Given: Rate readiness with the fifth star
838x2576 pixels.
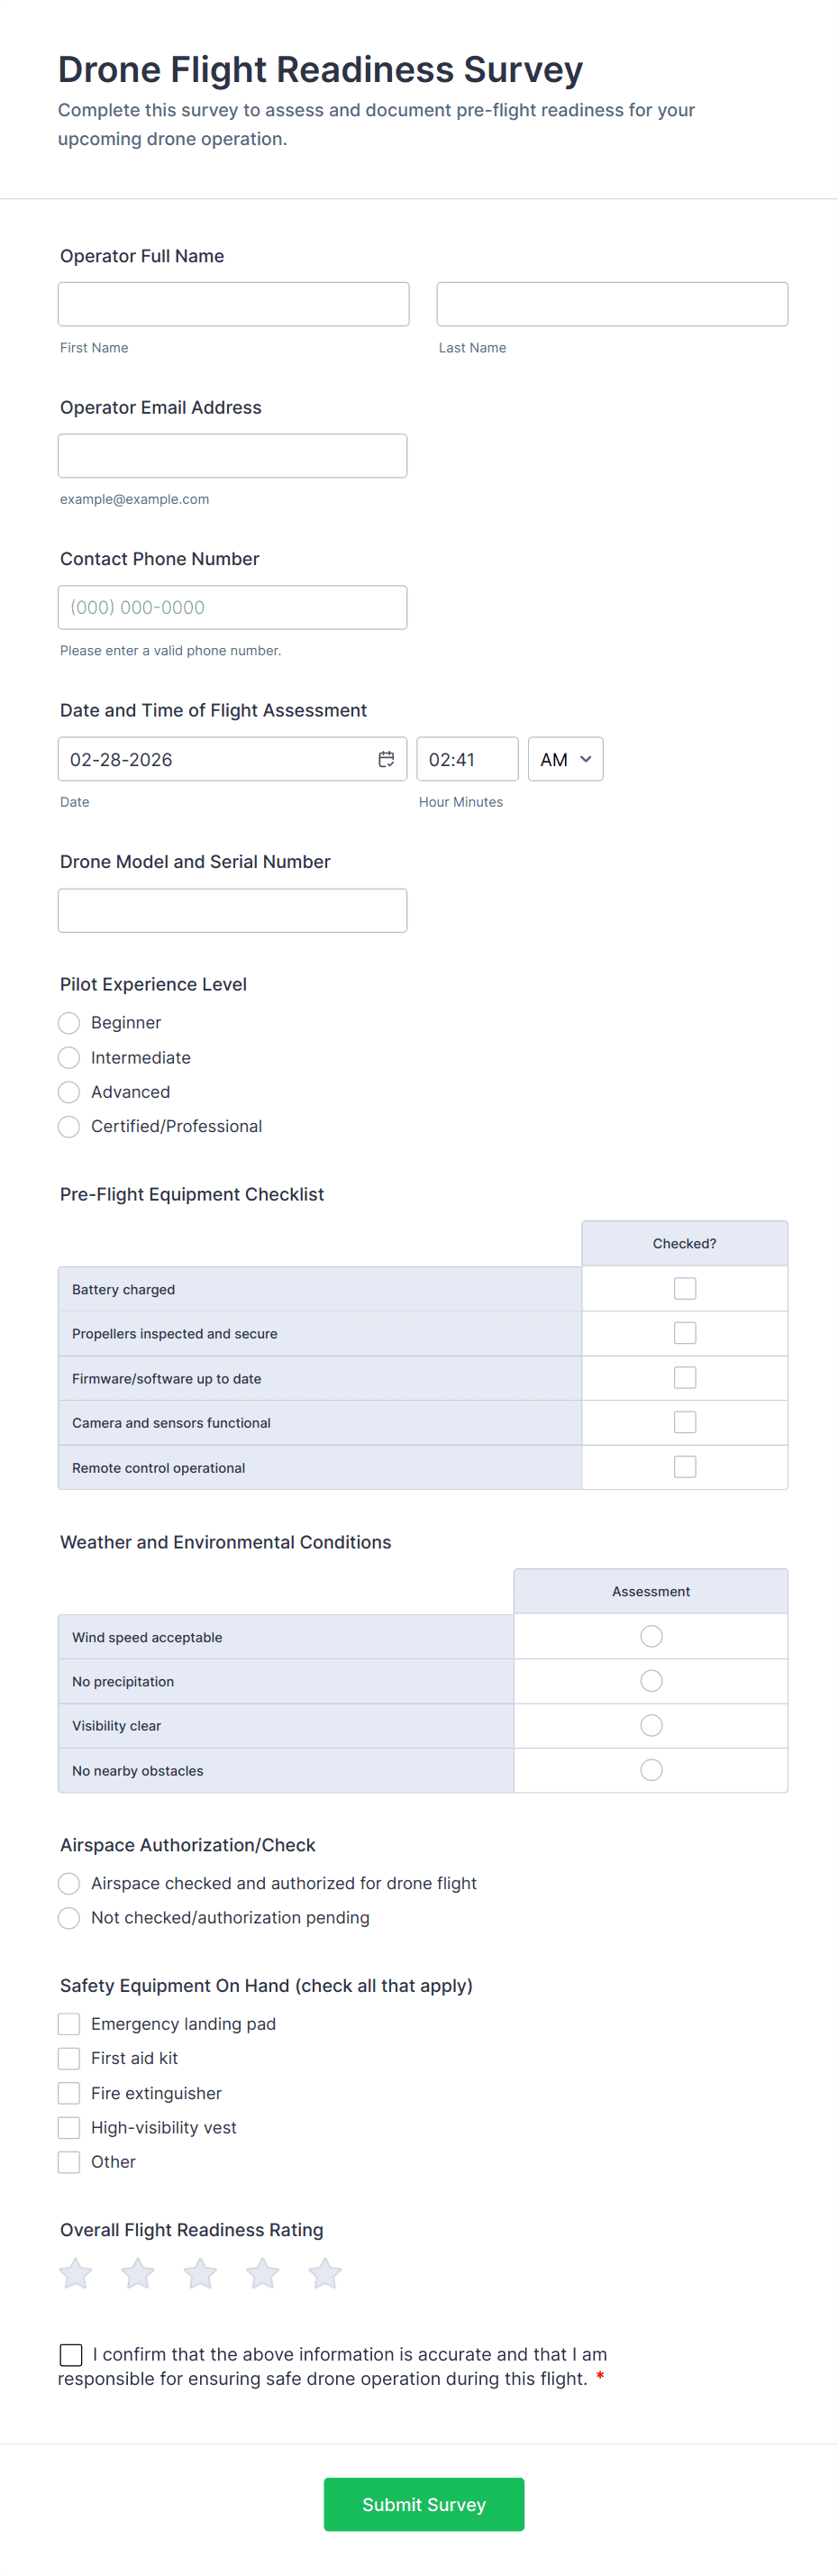Looking at the screenshot, I should tap(325, 2273).
